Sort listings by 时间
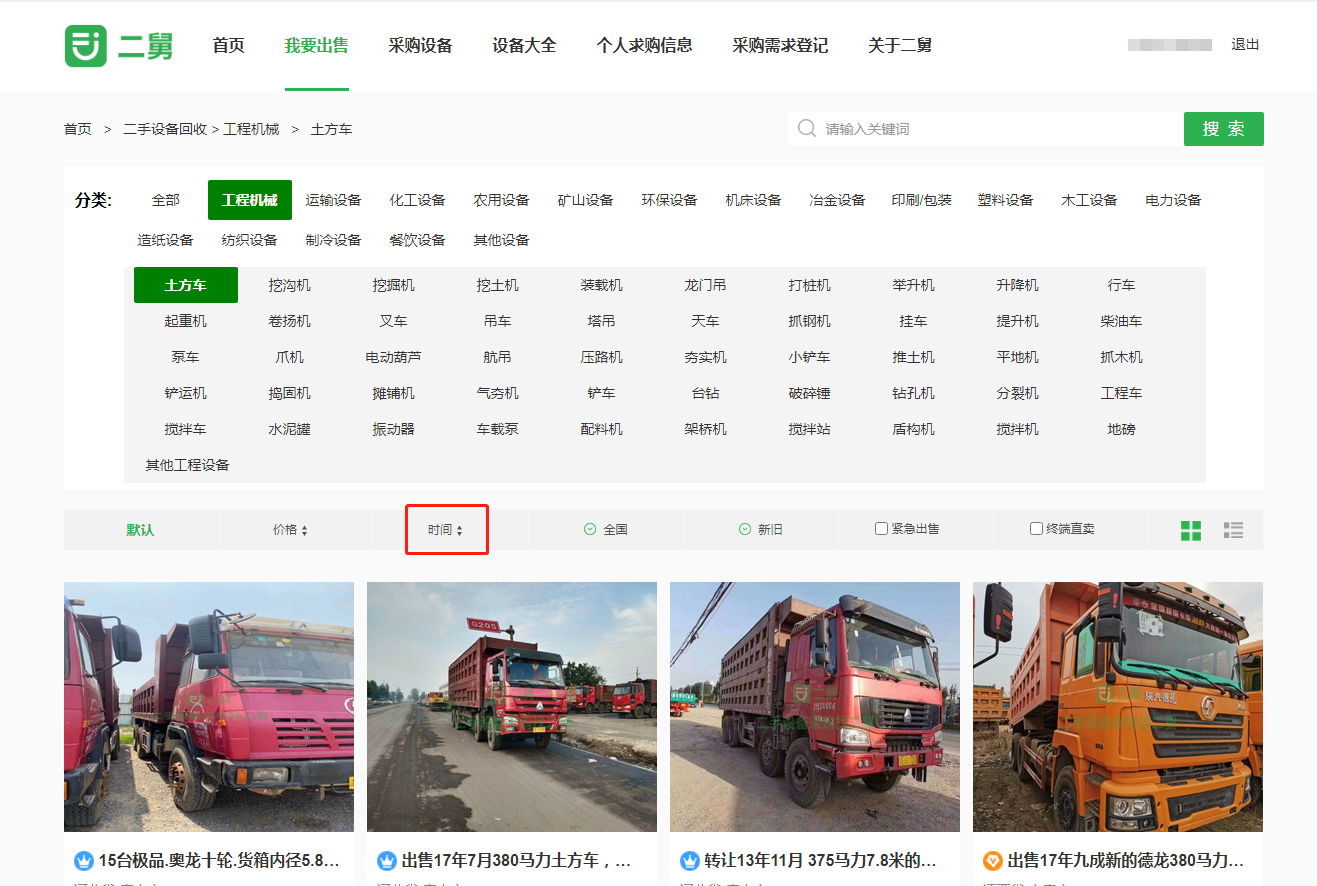1317x886 pixels. pyautogui.click(x=446, y=530)
